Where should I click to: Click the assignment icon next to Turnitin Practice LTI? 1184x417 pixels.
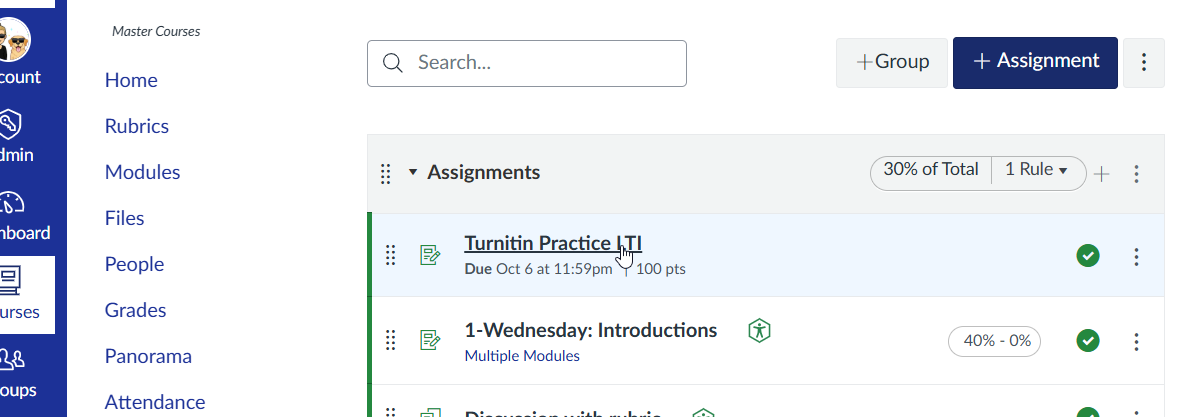click(x=430, y=256)
